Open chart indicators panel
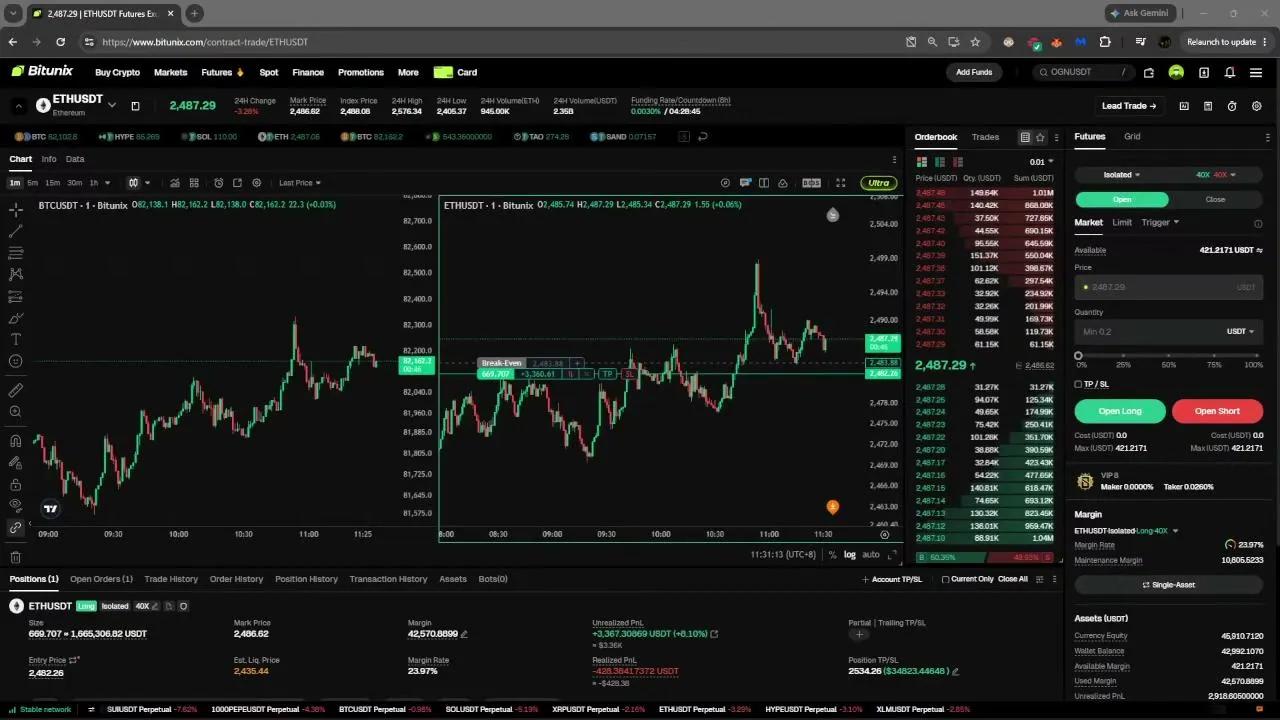The width and height of the screenshot is (1280, 720). point(175,183)
